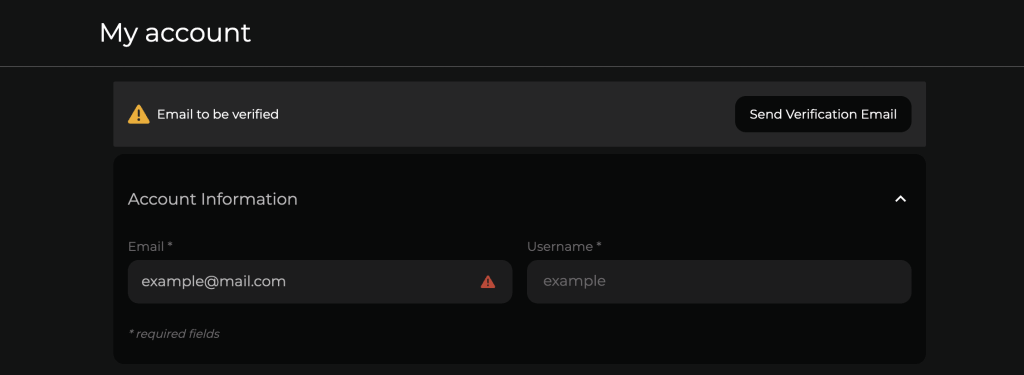Click the asterisk beside Username label
1024x375 pixels.
(599, 245)
